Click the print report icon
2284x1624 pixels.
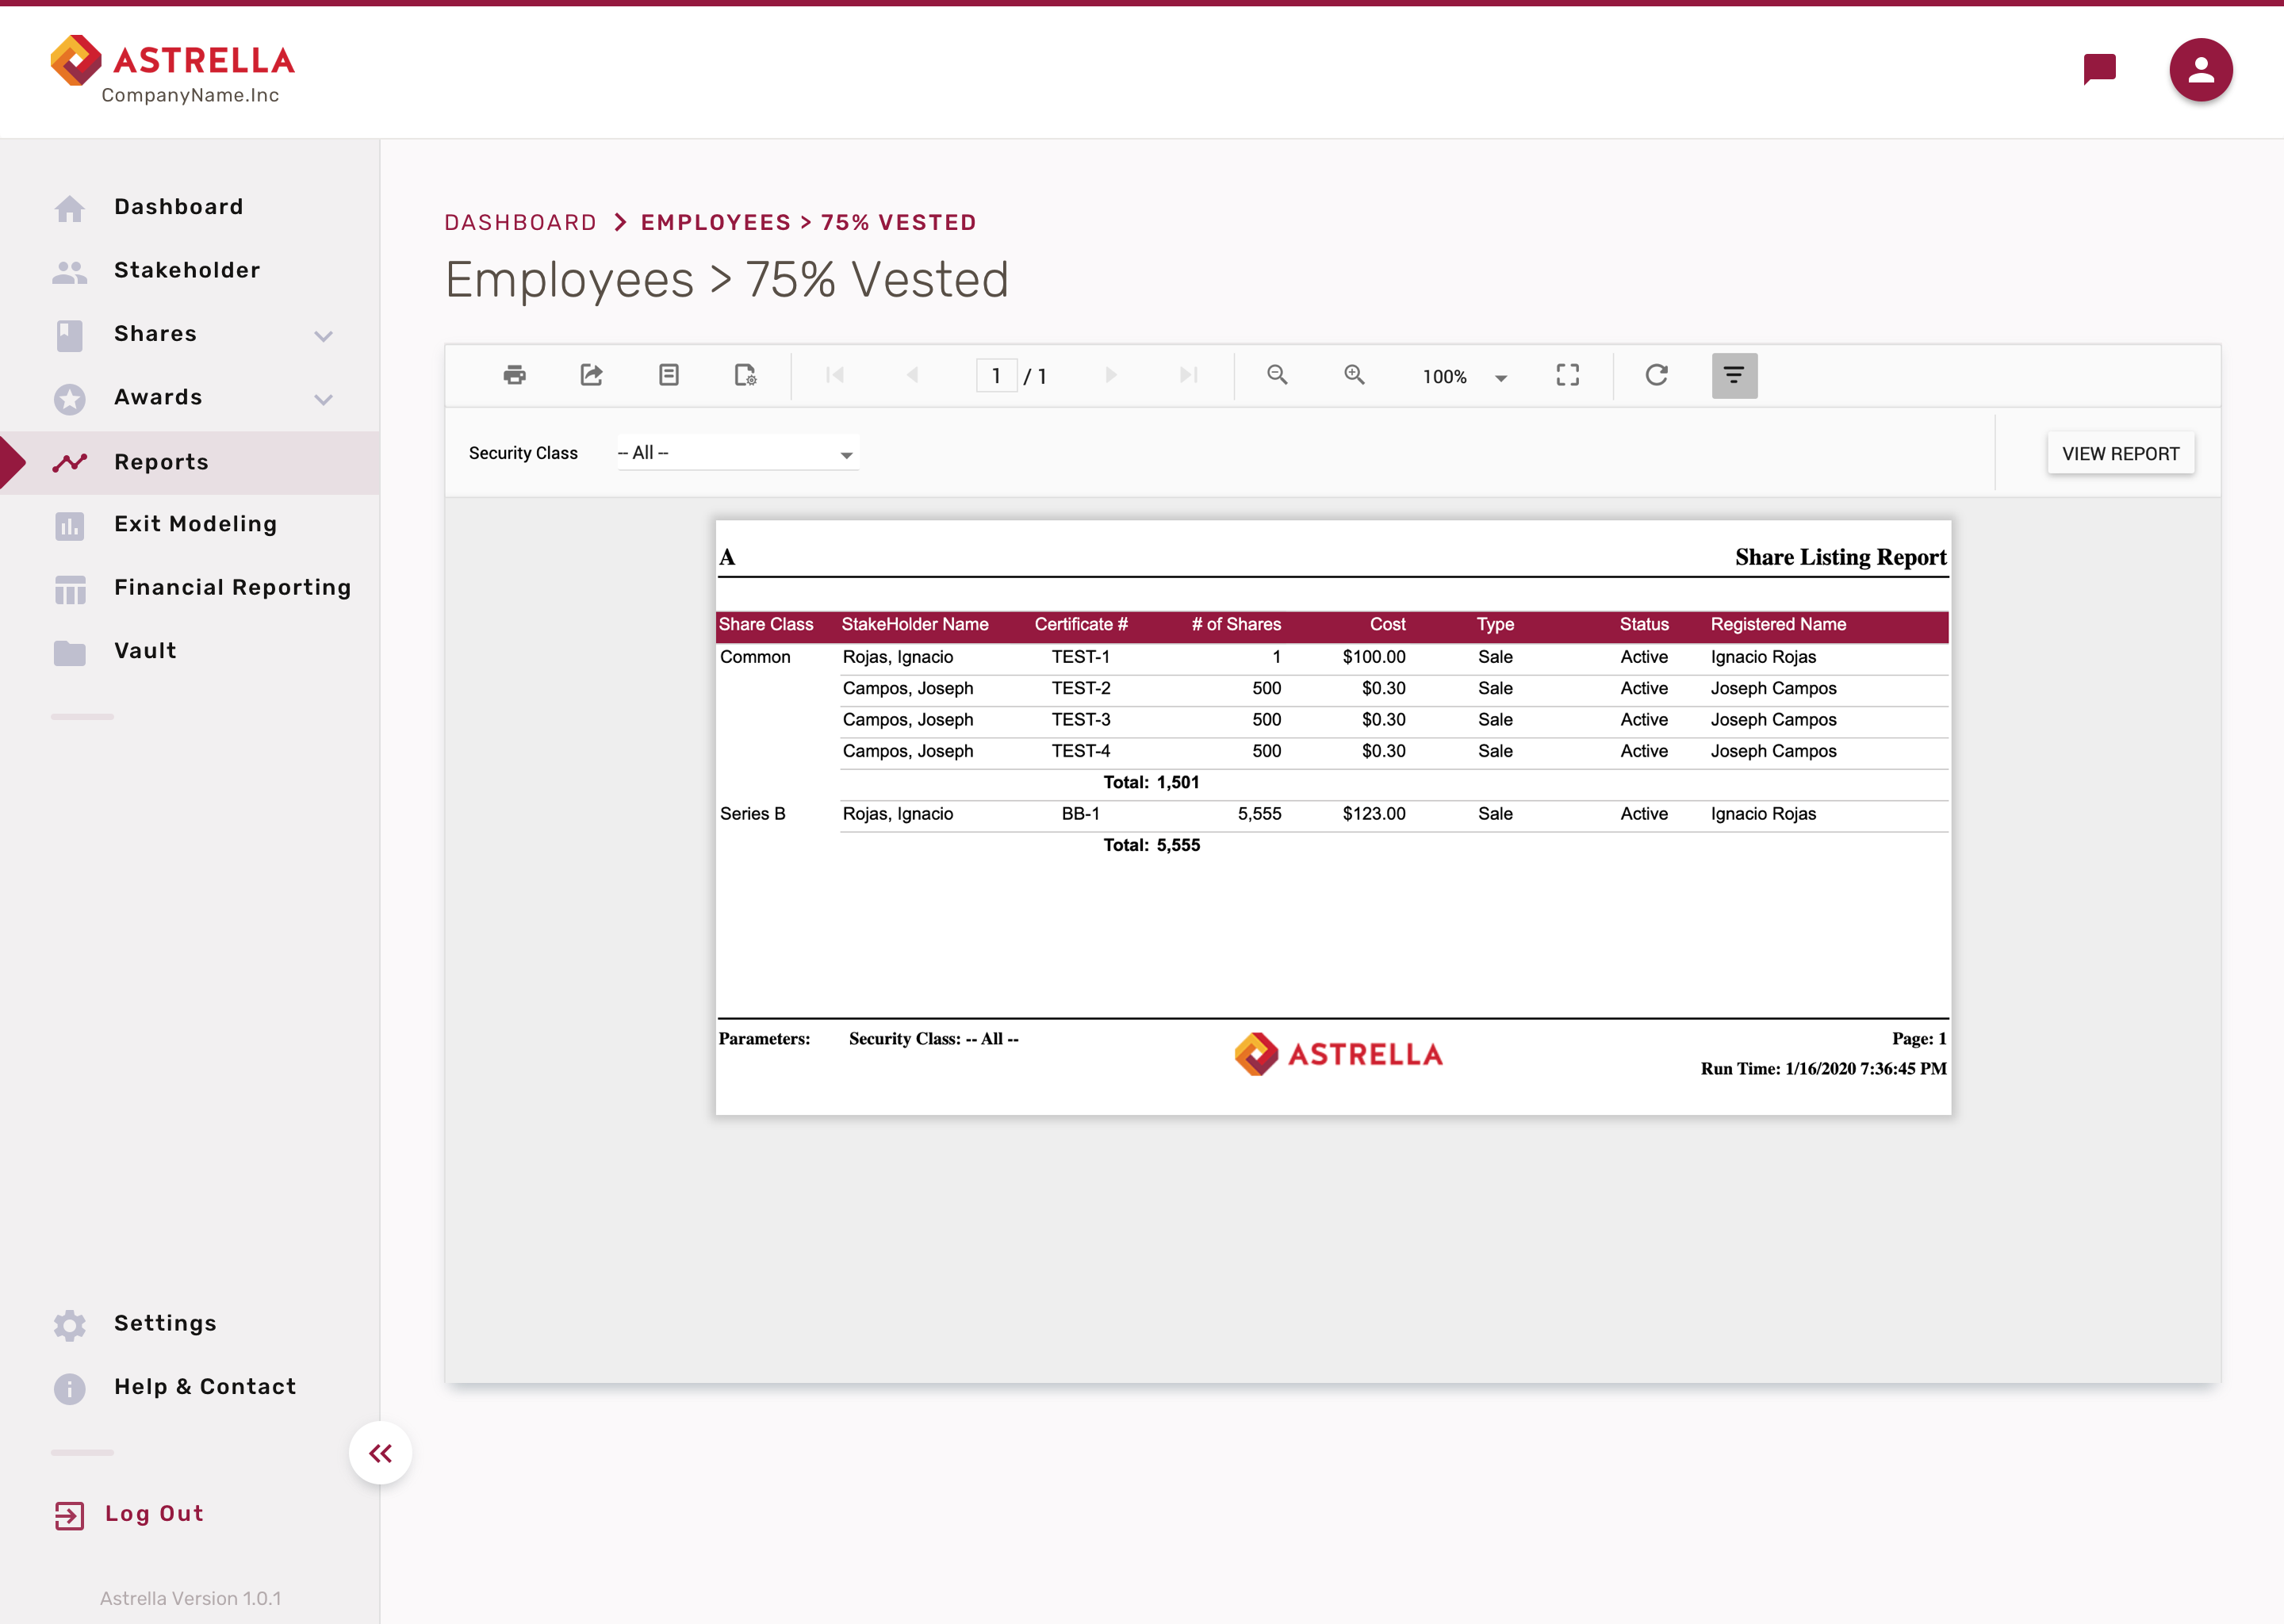point(514,375)
